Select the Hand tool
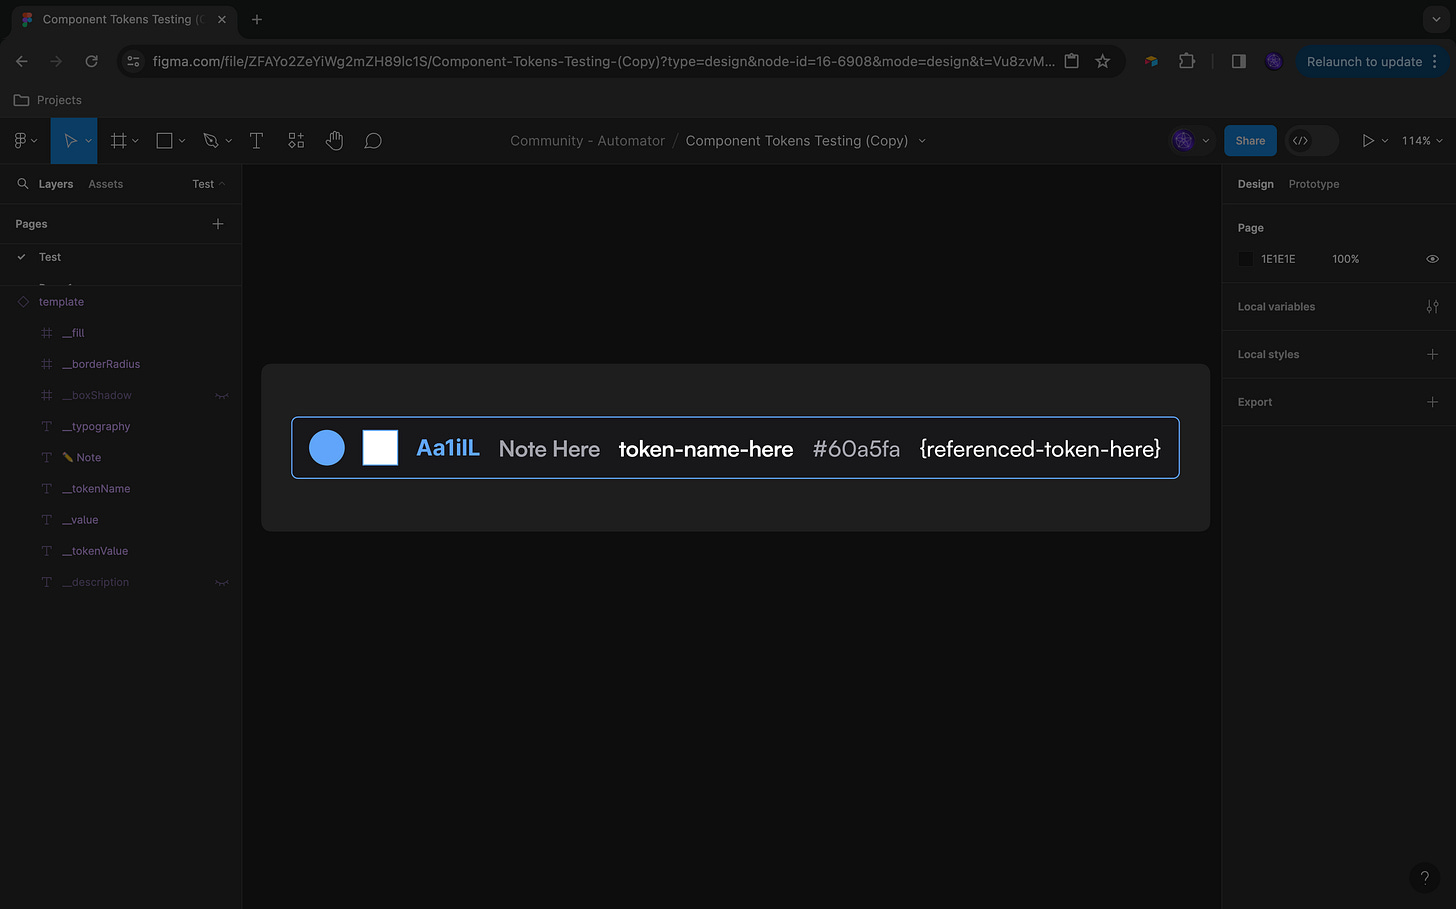The width and height of the screenshot is (1456, 909). [x=334, y=141]
